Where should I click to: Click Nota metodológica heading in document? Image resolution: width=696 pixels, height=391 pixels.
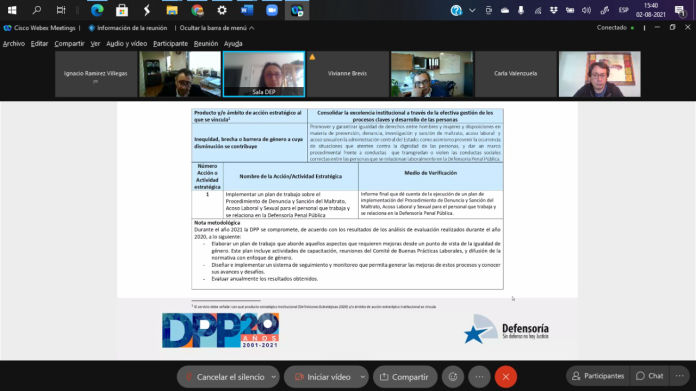point(217,223)
